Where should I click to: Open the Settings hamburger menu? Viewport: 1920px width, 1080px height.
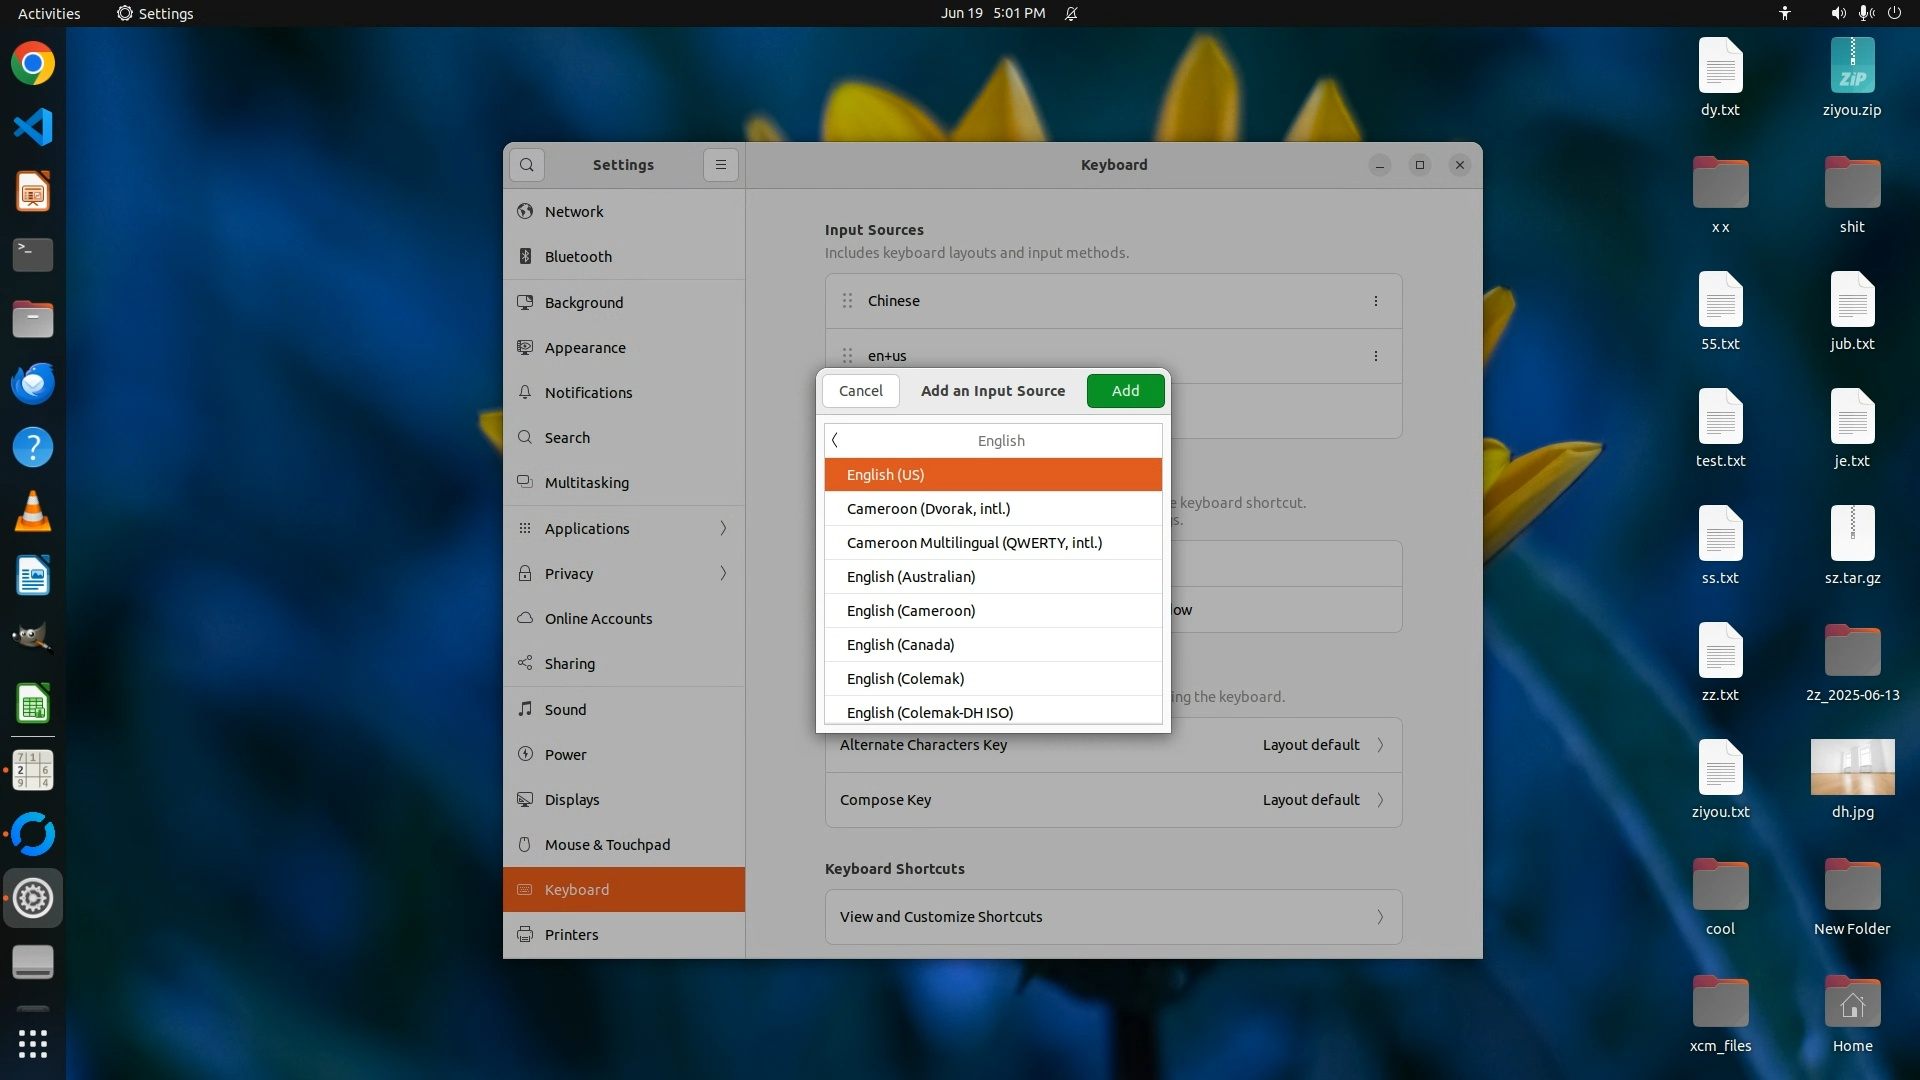pyautogui.click(x=720, y=165)
